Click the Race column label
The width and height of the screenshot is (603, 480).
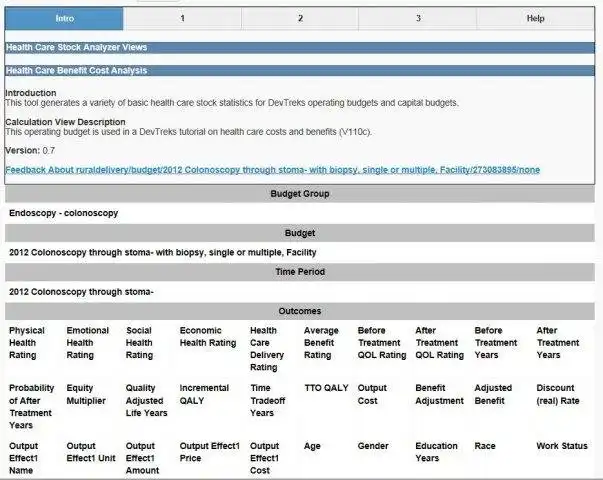485,446
